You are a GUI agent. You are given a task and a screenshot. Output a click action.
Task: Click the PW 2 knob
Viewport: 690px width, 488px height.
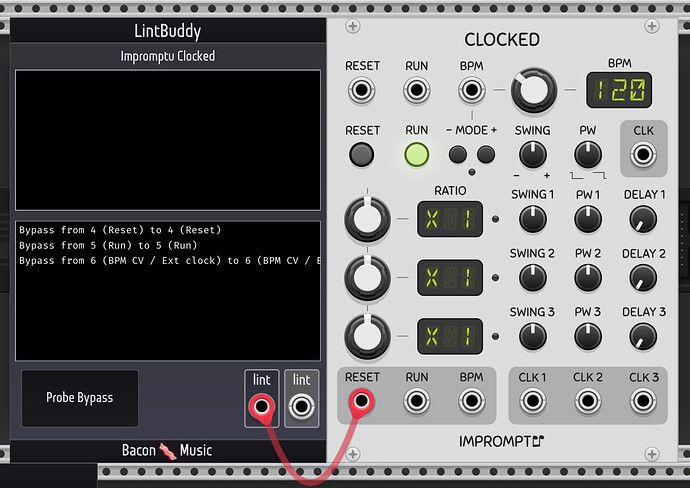click(x=588, y=278)
